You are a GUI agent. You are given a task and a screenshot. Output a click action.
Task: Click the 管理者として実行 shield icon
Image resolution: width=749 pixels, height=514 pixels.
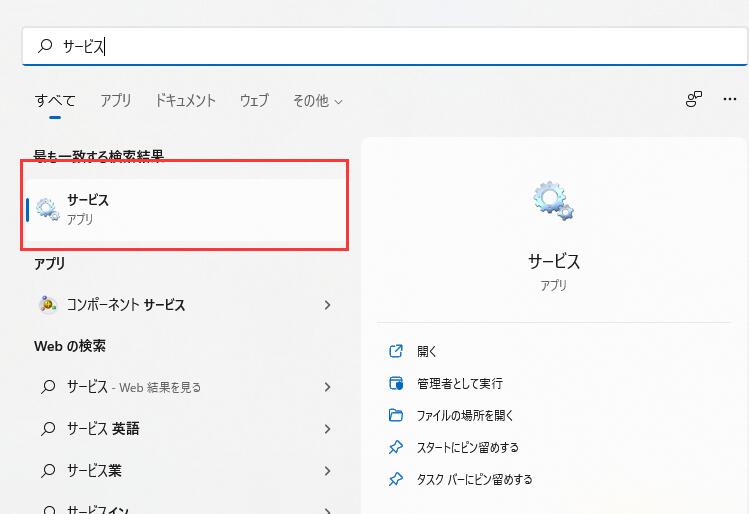pyautogui.click(x=396, y=383)
